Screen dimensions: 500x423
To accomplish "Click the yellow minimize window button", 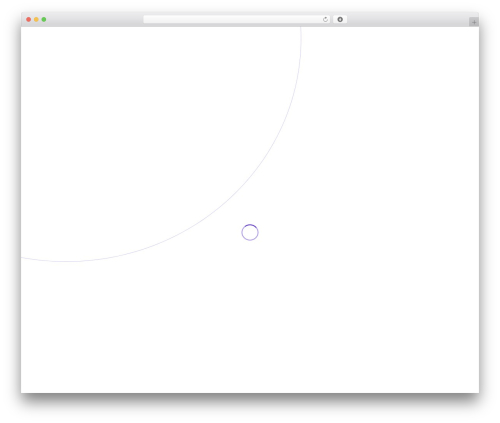I will coord(36,19).
